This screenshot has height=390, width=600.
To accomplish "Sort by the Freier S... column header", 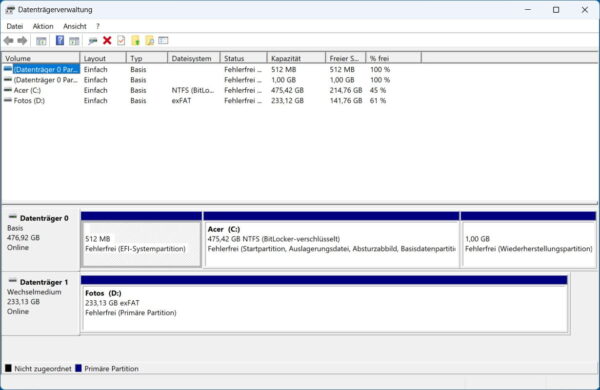I will tap(346, 58).
